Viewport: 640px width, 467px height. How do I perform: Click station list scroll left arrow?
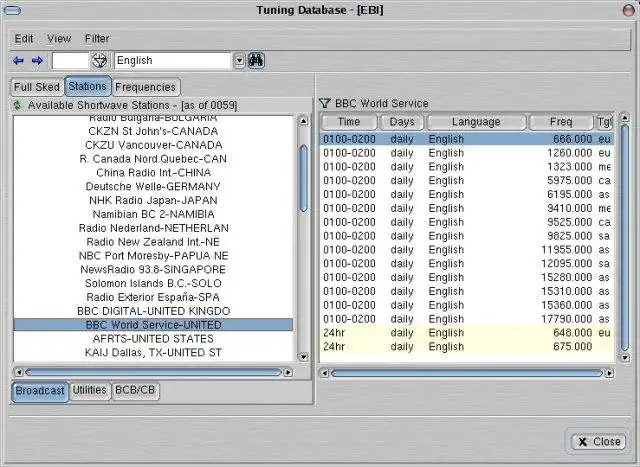pyautogui.click(x=19, y=372)
